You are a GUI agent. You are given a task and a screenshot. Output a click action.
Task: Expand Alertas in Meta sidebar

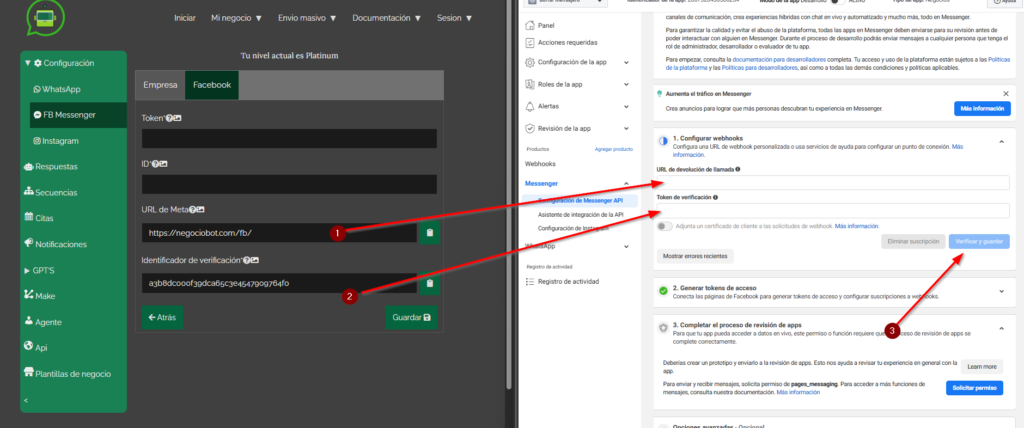click(x=626, y=106)
